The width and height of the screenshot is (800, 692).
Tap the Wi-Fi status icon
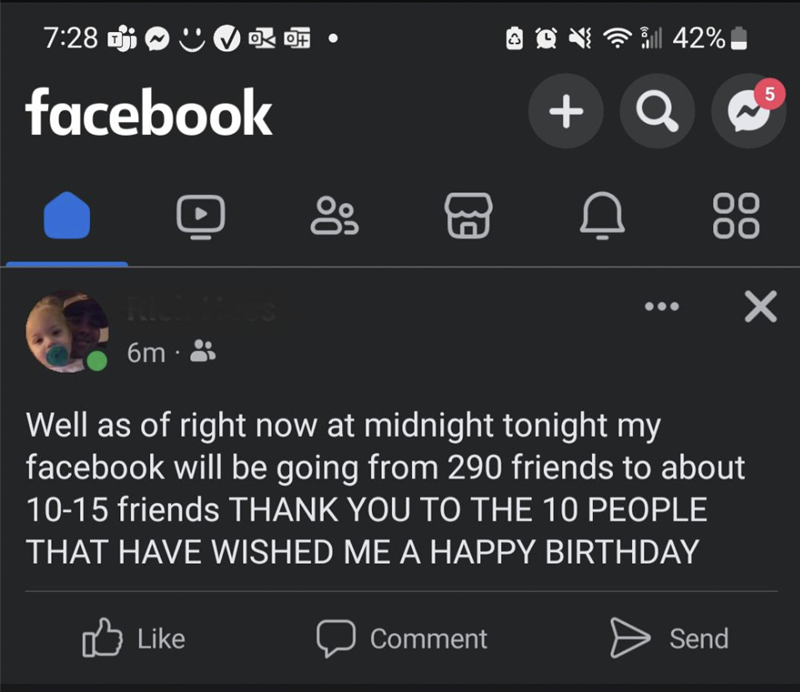620,39
